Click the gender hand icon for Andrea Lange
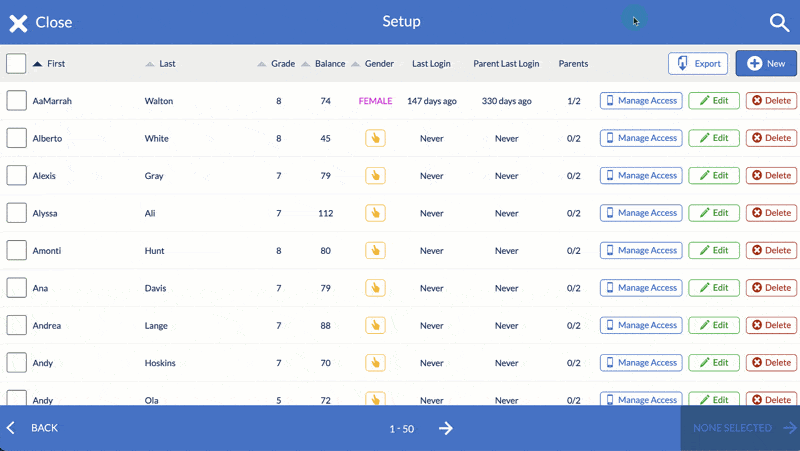The image size is (800, 451). coord(375,325)
